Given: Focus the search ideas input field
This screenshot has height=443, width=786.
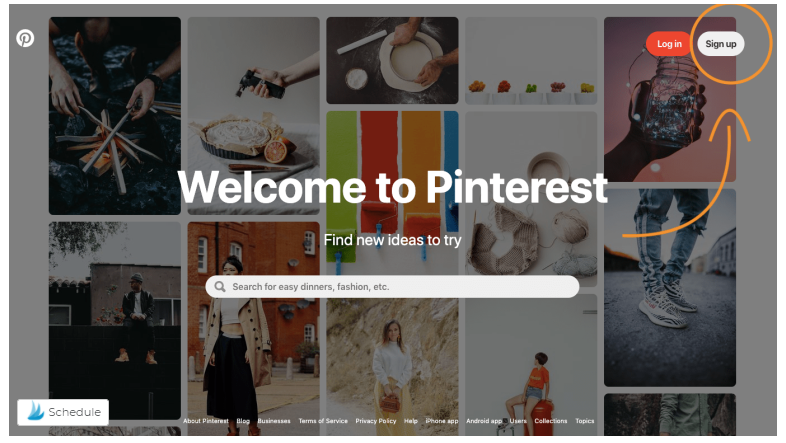Looking at the screenshot, I should pyautogui.click(x=392, y=287).
